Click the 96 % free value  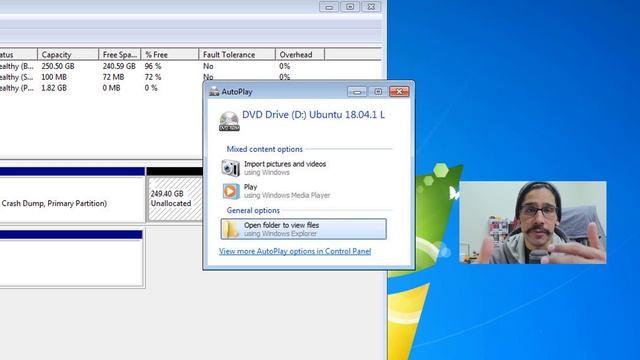[153, 66]
